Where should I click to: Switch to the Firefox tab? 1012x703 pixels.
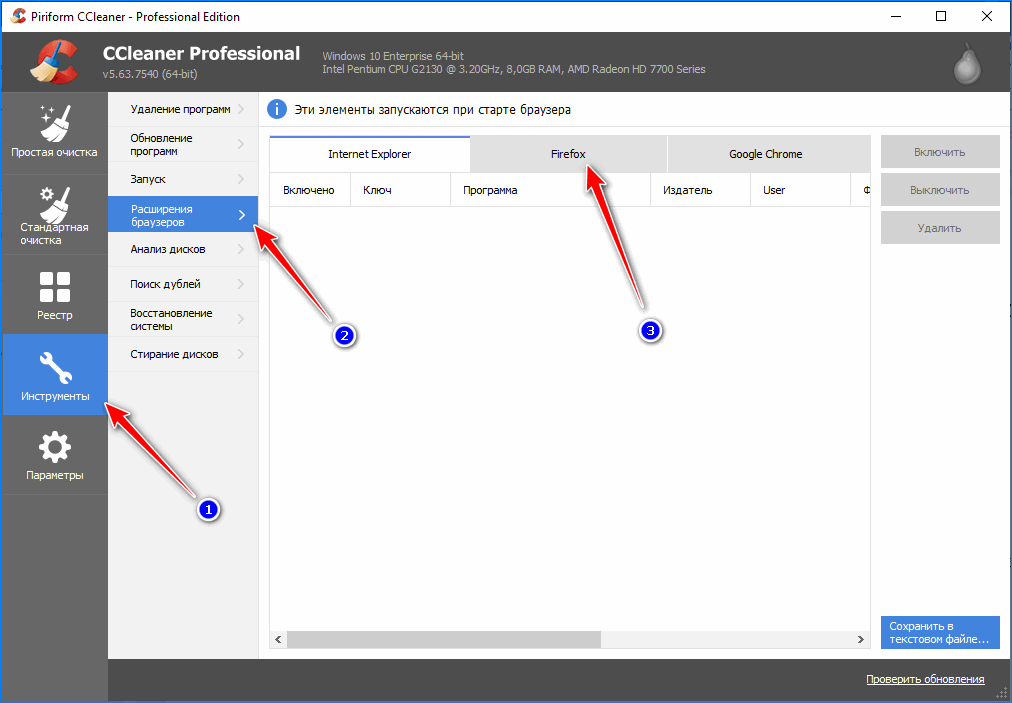pyautogui.click(x=568, y=154)
